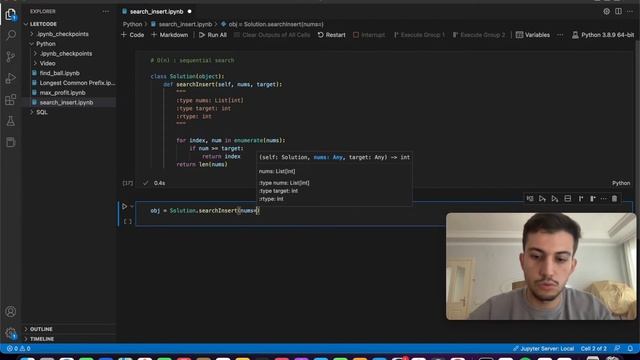
Task: Click search_insert.ipynb in the breadcrumb
Action: [185, 24]
